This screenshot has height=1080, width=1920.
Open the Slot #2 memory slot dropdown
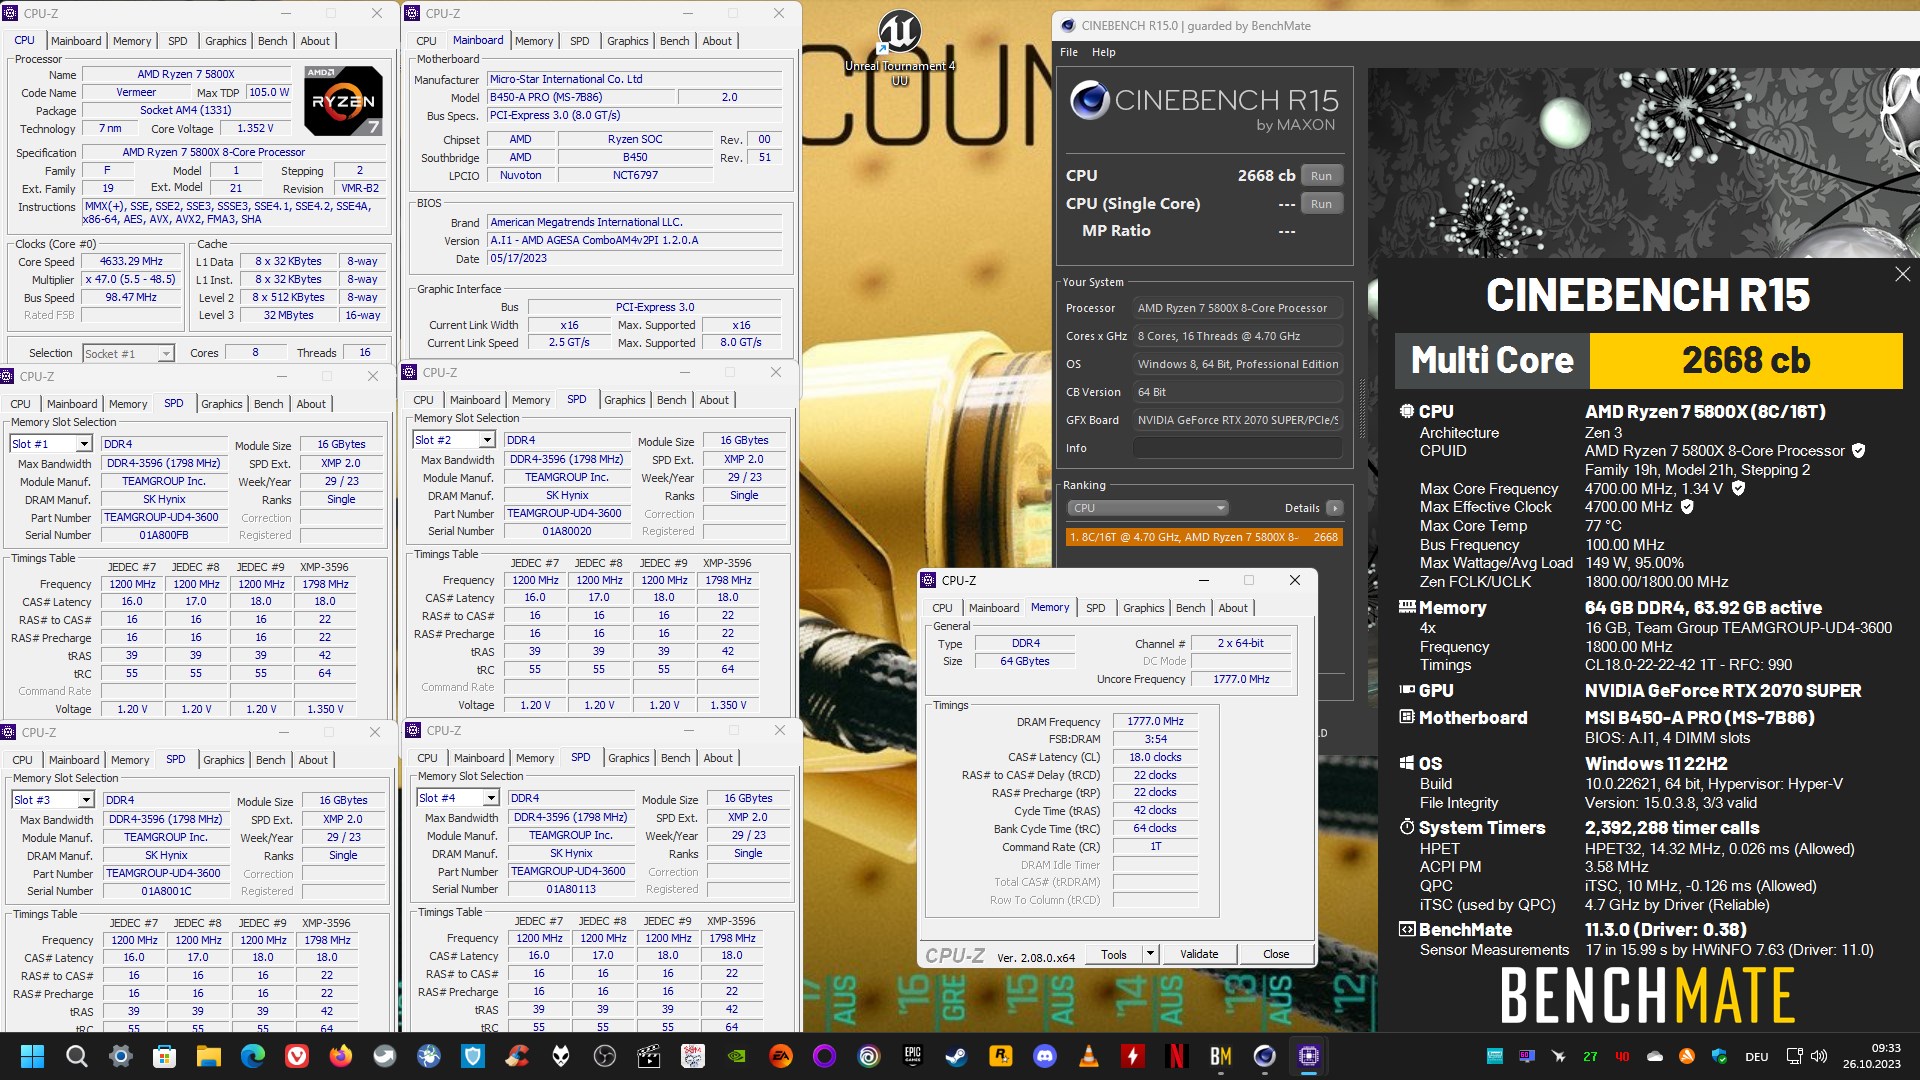(454, 440)
